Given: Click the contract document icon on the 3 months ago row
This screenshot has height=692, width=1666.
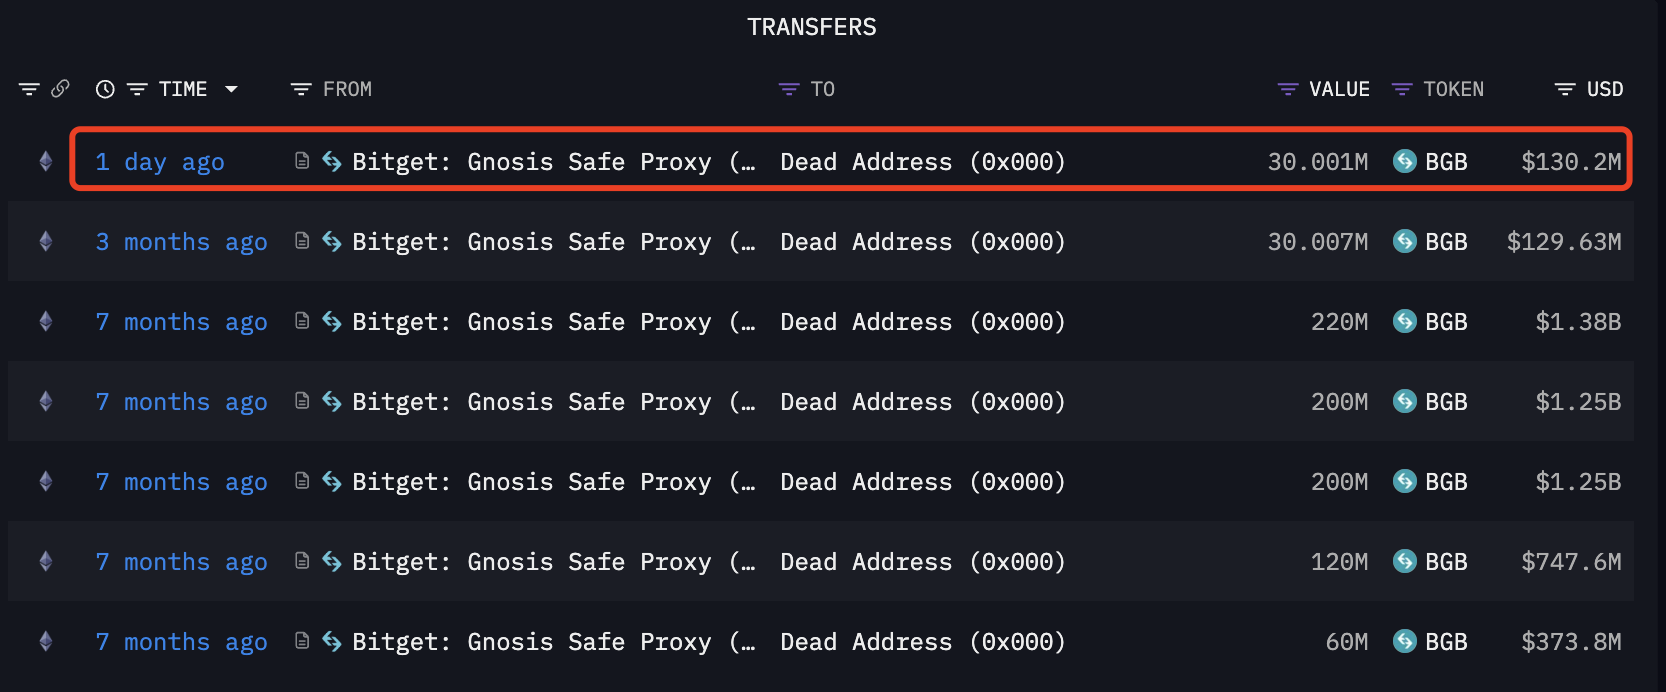Looking at the screenshot, I should 302,241.
